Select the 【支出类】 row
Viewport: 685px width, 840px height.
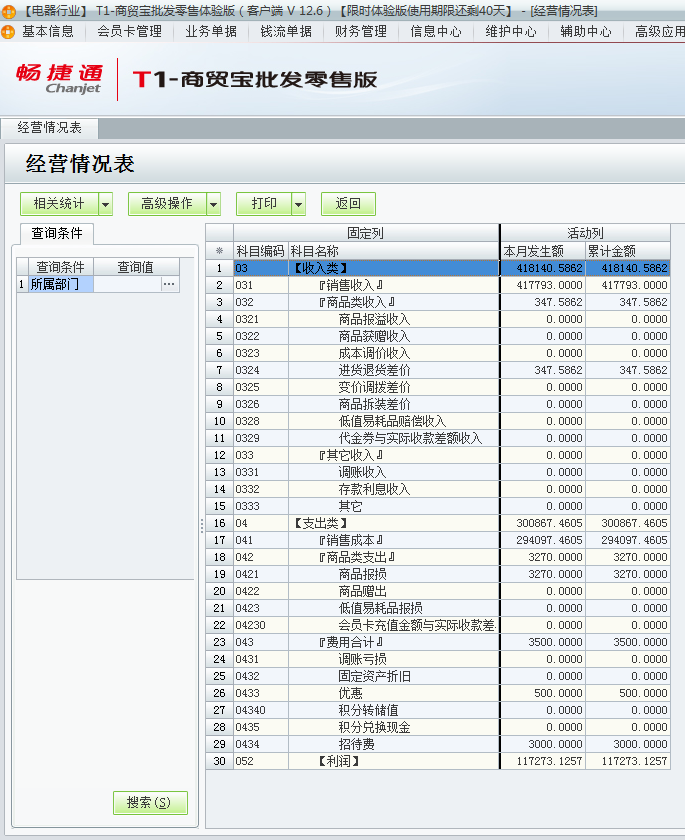tap(438, 523)
